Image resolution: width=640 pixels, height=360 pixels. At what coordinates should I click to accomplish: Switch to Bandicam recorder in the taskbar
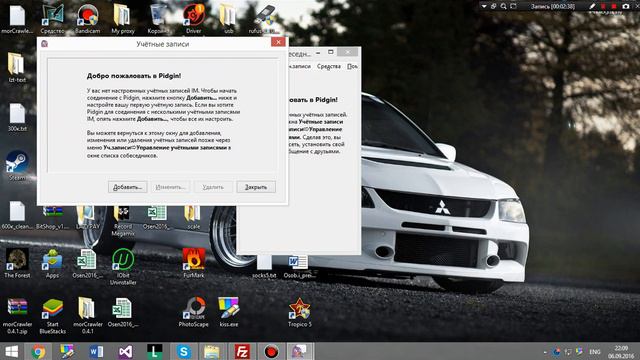271,351
